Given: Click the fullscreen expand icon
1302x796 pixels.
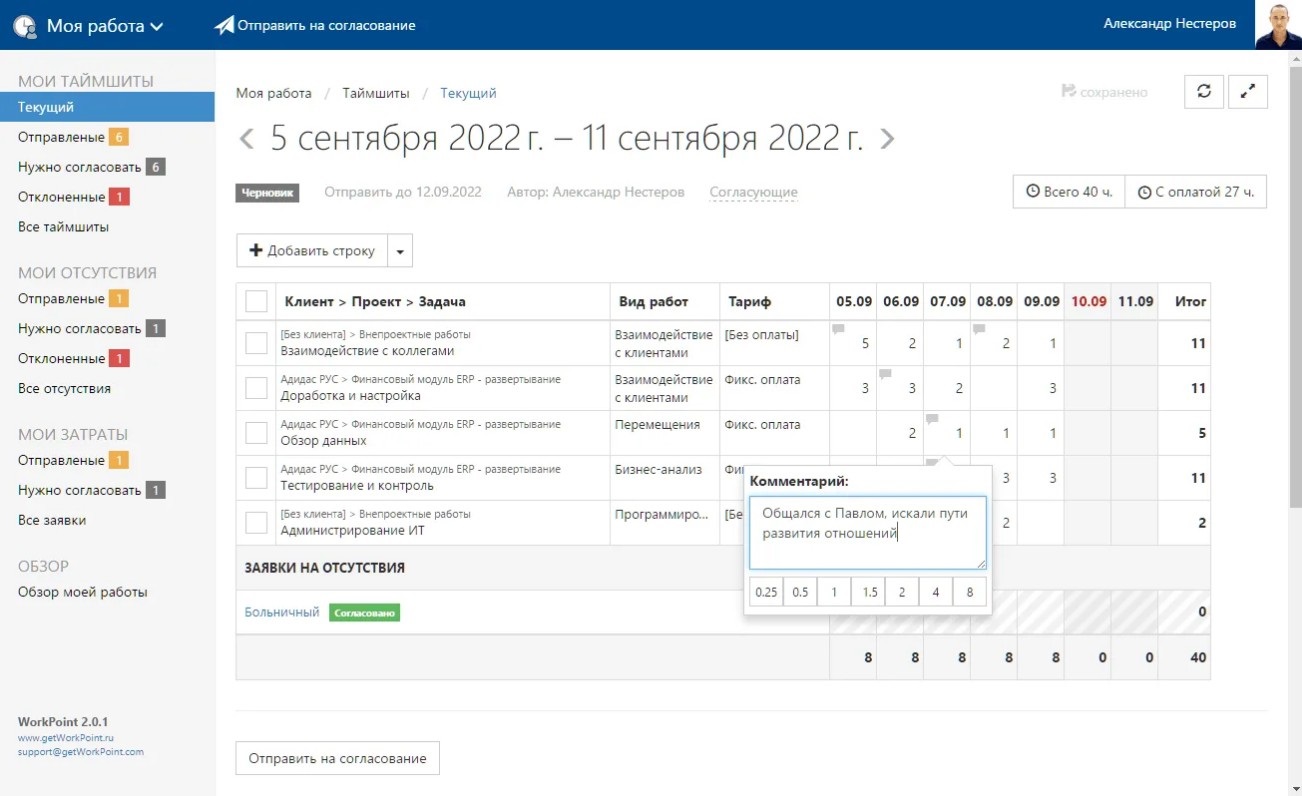Looking at the screenshot, I should (x=1247, y=91).
